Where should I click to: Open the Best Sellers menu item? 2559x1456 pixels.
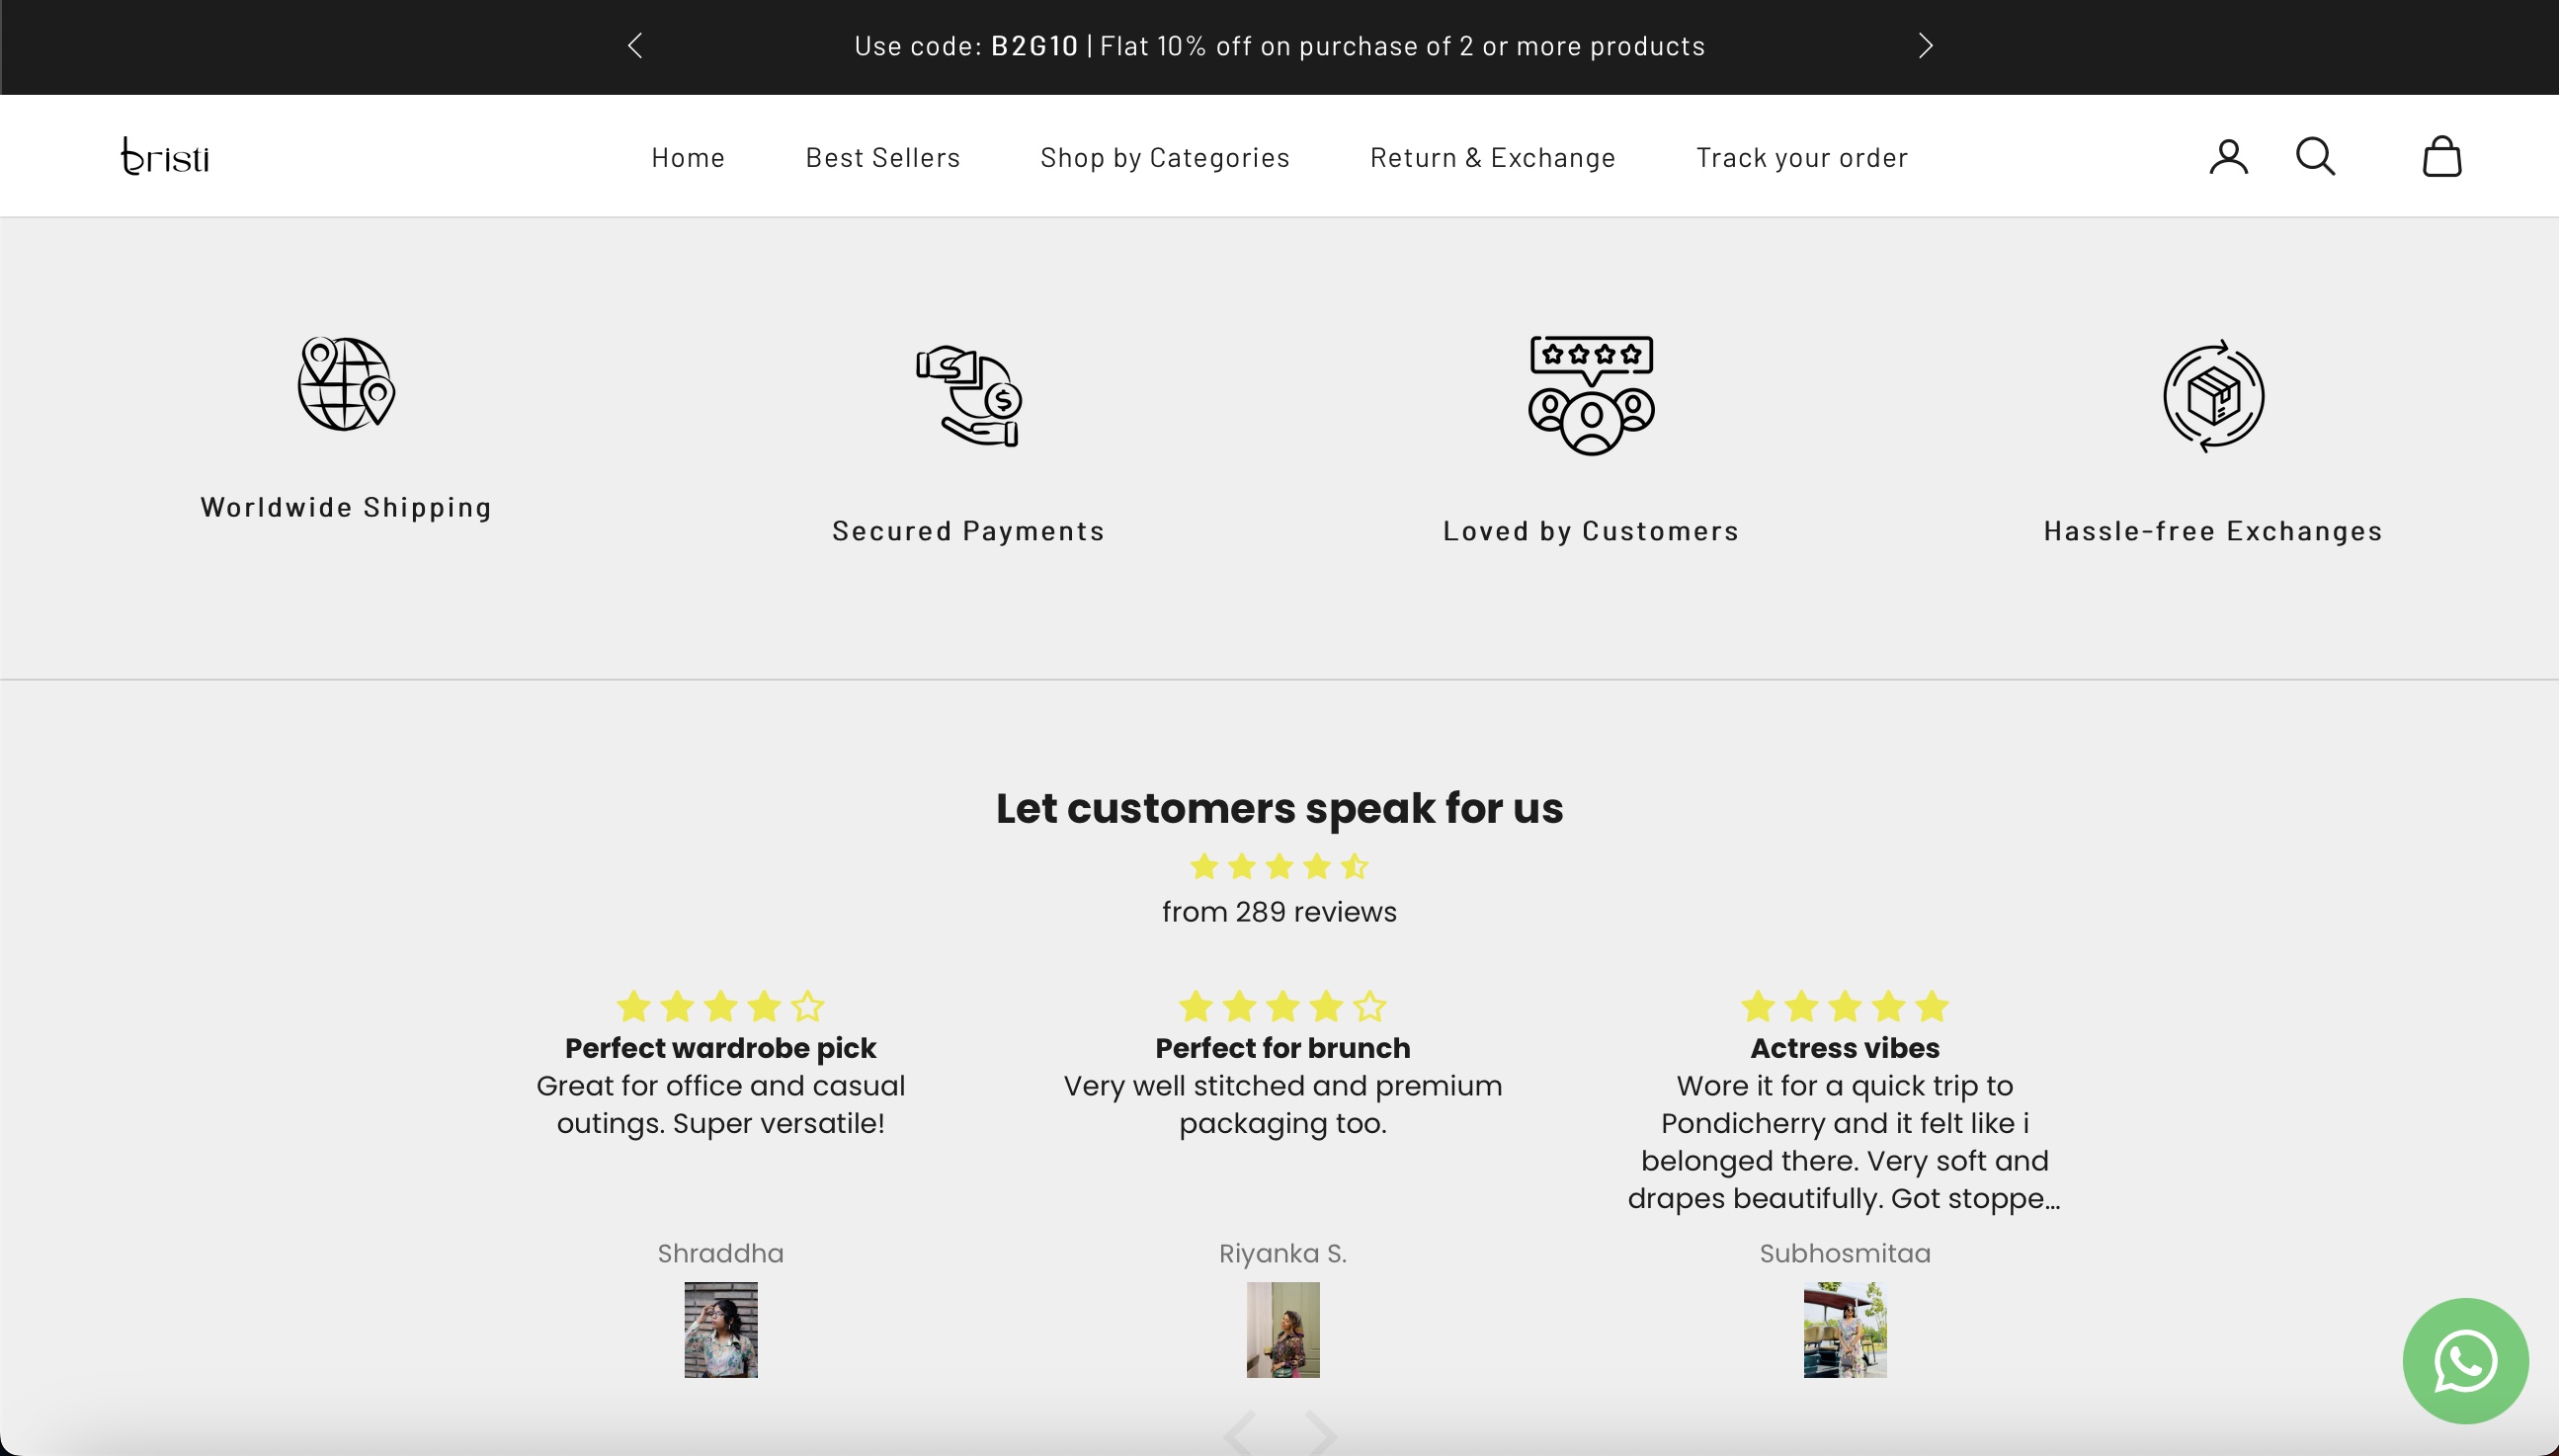pos(883,158)
